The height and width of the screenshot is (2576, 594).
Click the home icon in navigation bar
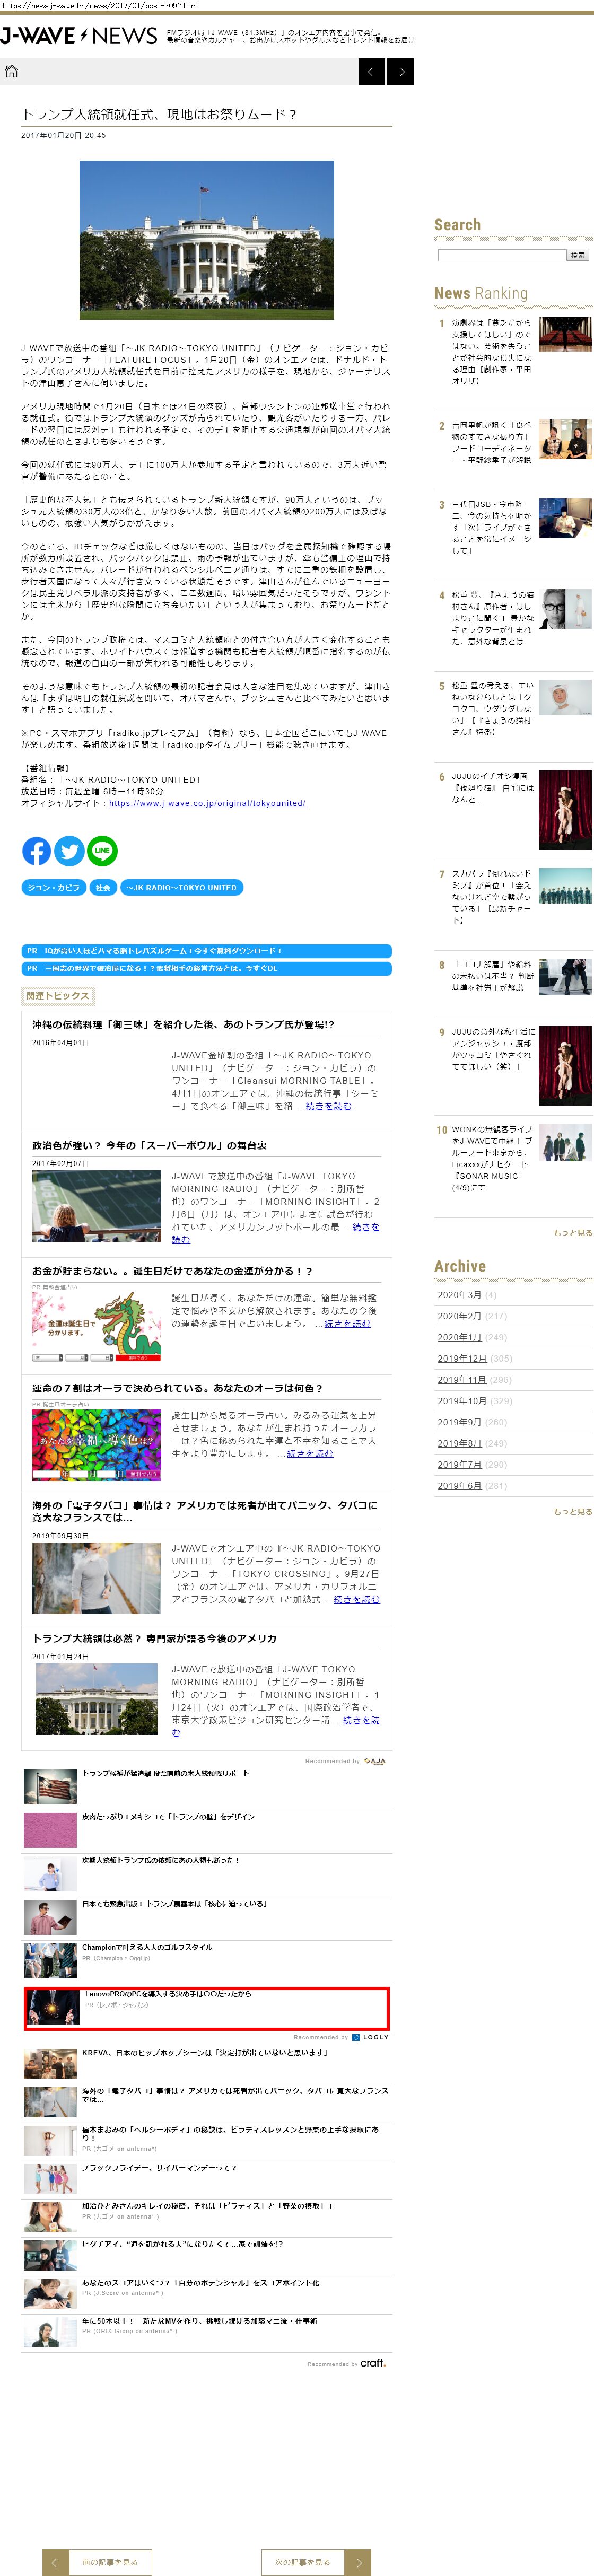[x=12, y=71]
